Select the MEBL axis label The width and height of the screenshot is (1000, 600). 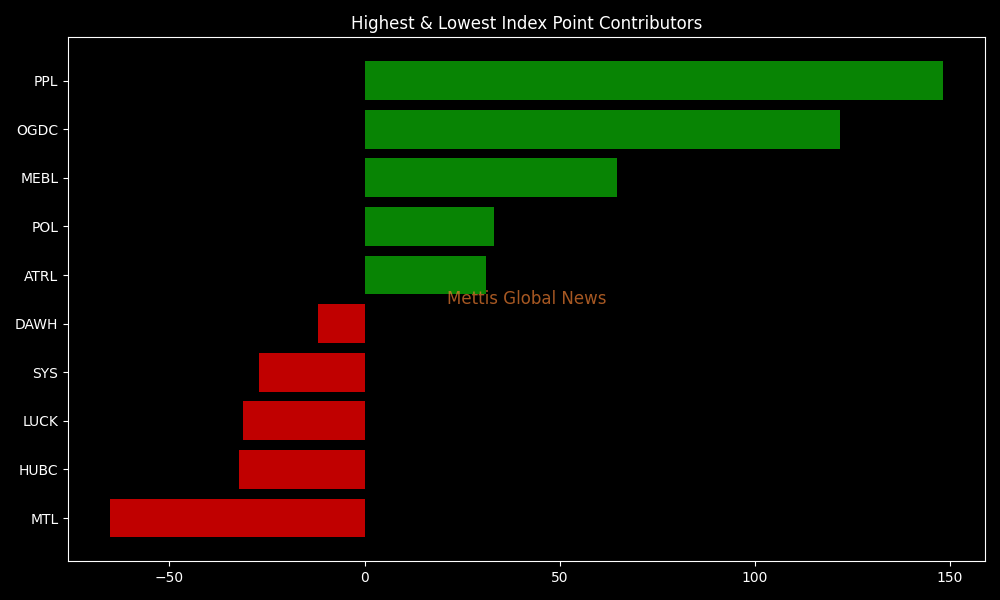pos(39,179)
